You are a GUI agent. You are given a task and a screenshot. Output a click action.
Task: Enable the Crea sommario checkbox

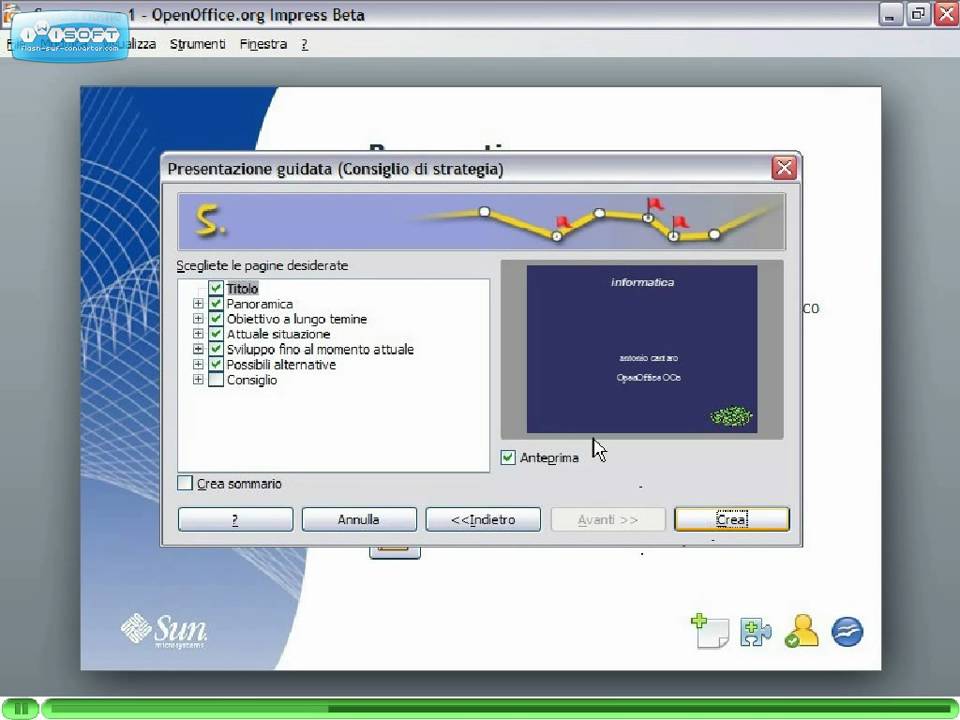[x=185, y=483]
